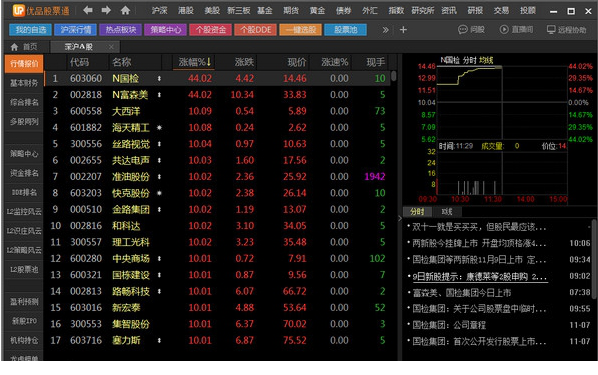Select 基本财务 in the left sidebar
This screenshot has width=598, height=375.
pyautogui.click(x=24, y=83)
